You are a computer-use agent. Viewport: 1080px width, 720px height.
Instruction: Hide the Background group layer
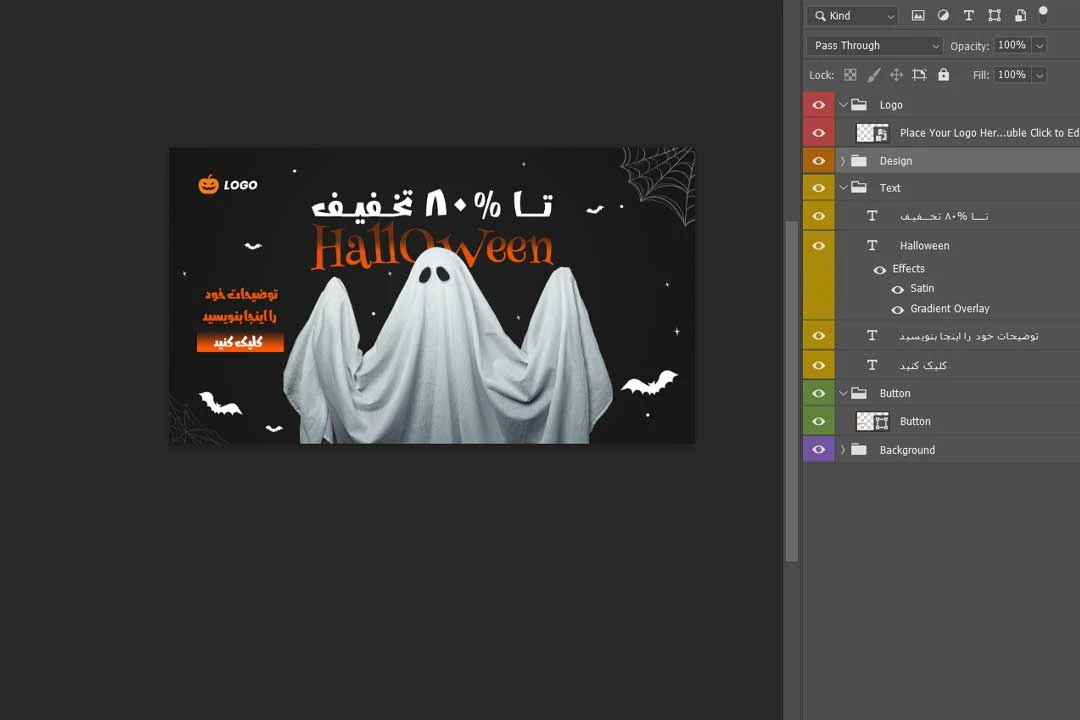tap(818, 450)
